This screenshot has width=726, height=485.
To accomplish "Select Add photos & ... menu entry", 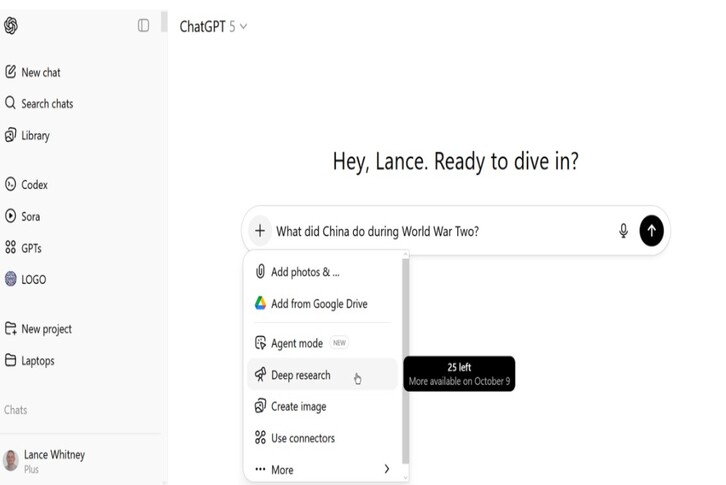I will pyautogui.click(x=323, y=272).
